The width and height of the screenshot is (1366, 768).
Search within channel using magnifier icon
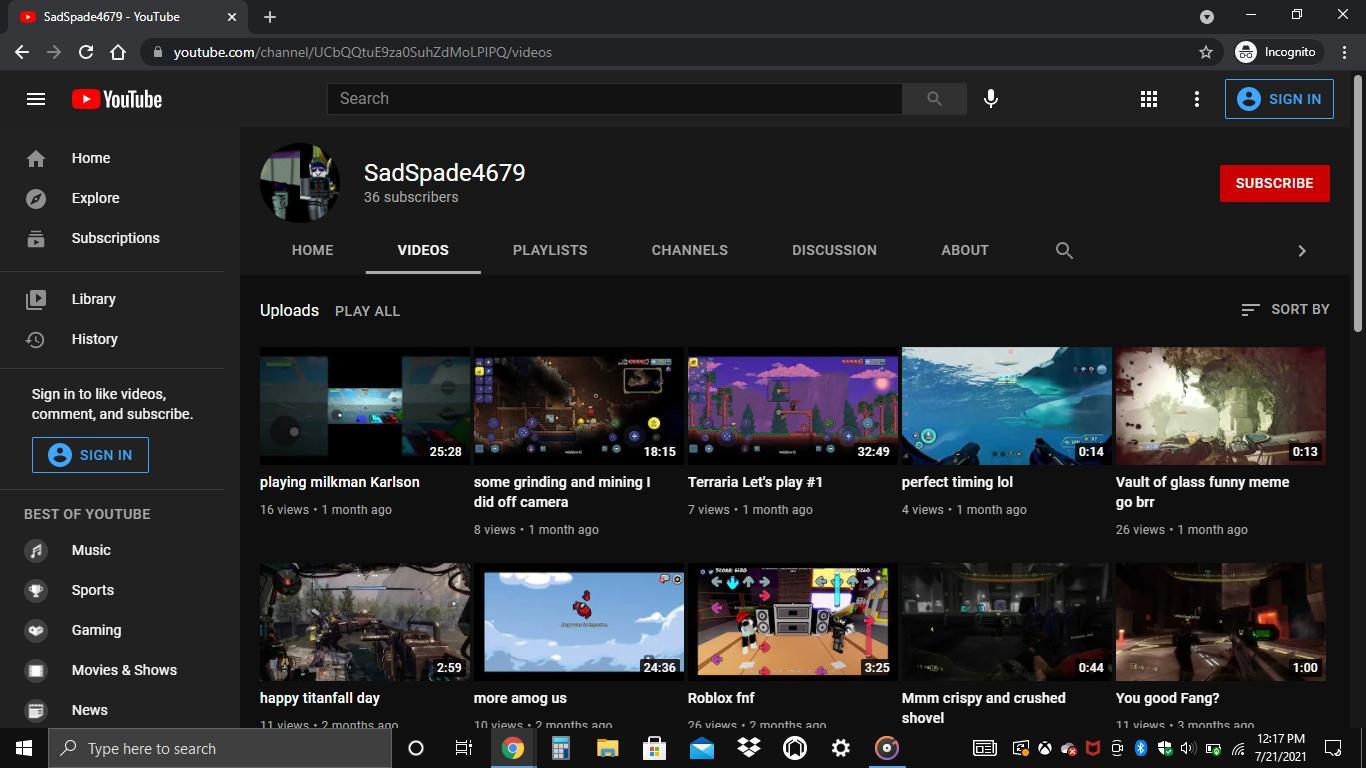(1064, 251)
